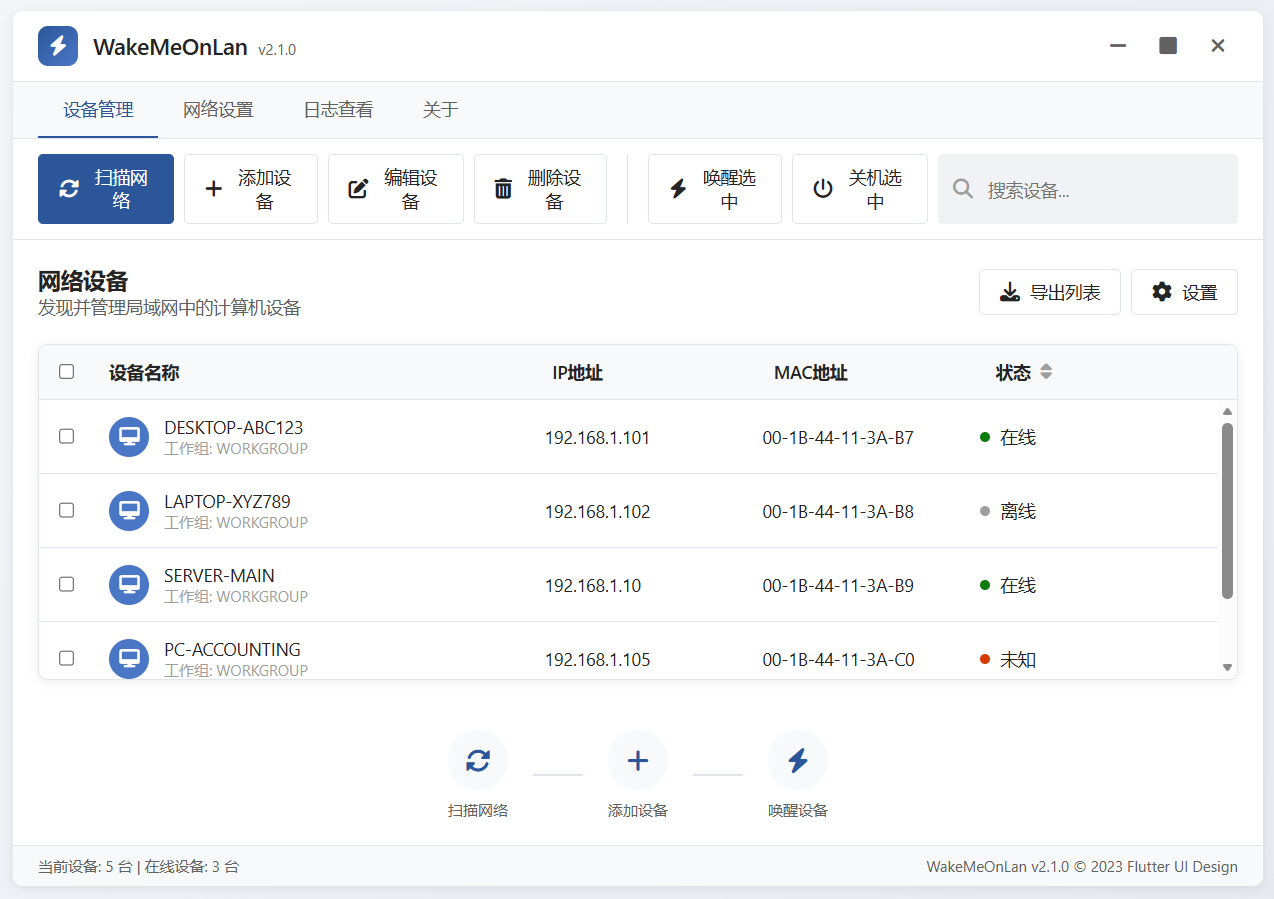Open the 网络设置 tab
The image size is (1274, 899).
pos(218,110)
